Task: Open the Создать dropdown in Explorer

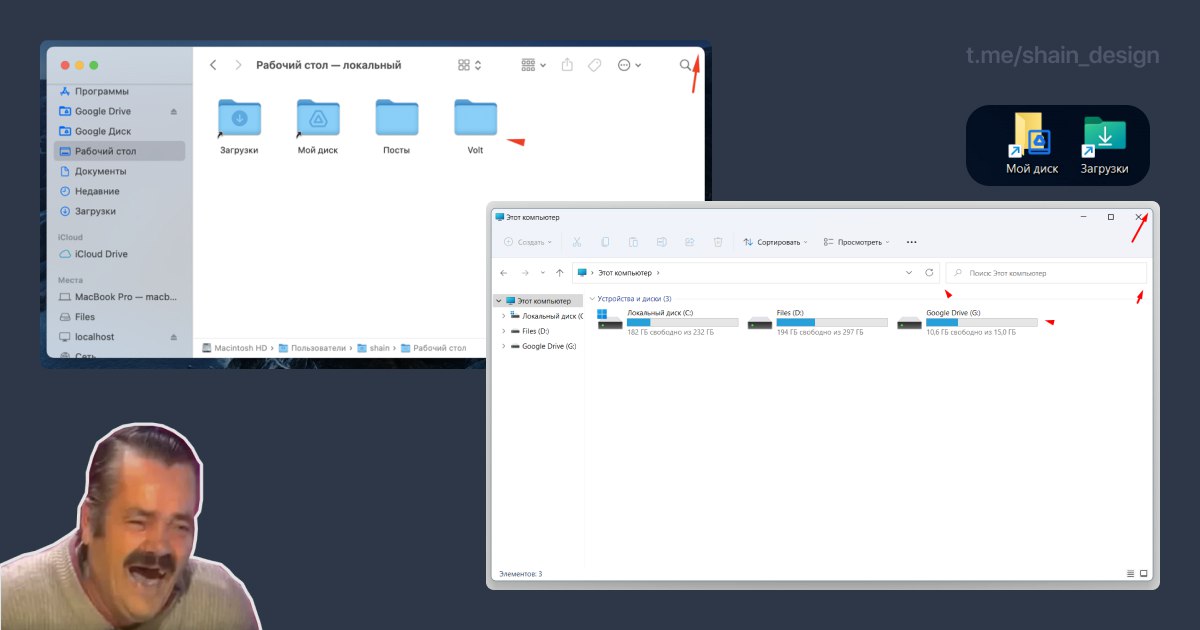Action: click(528, 242)
